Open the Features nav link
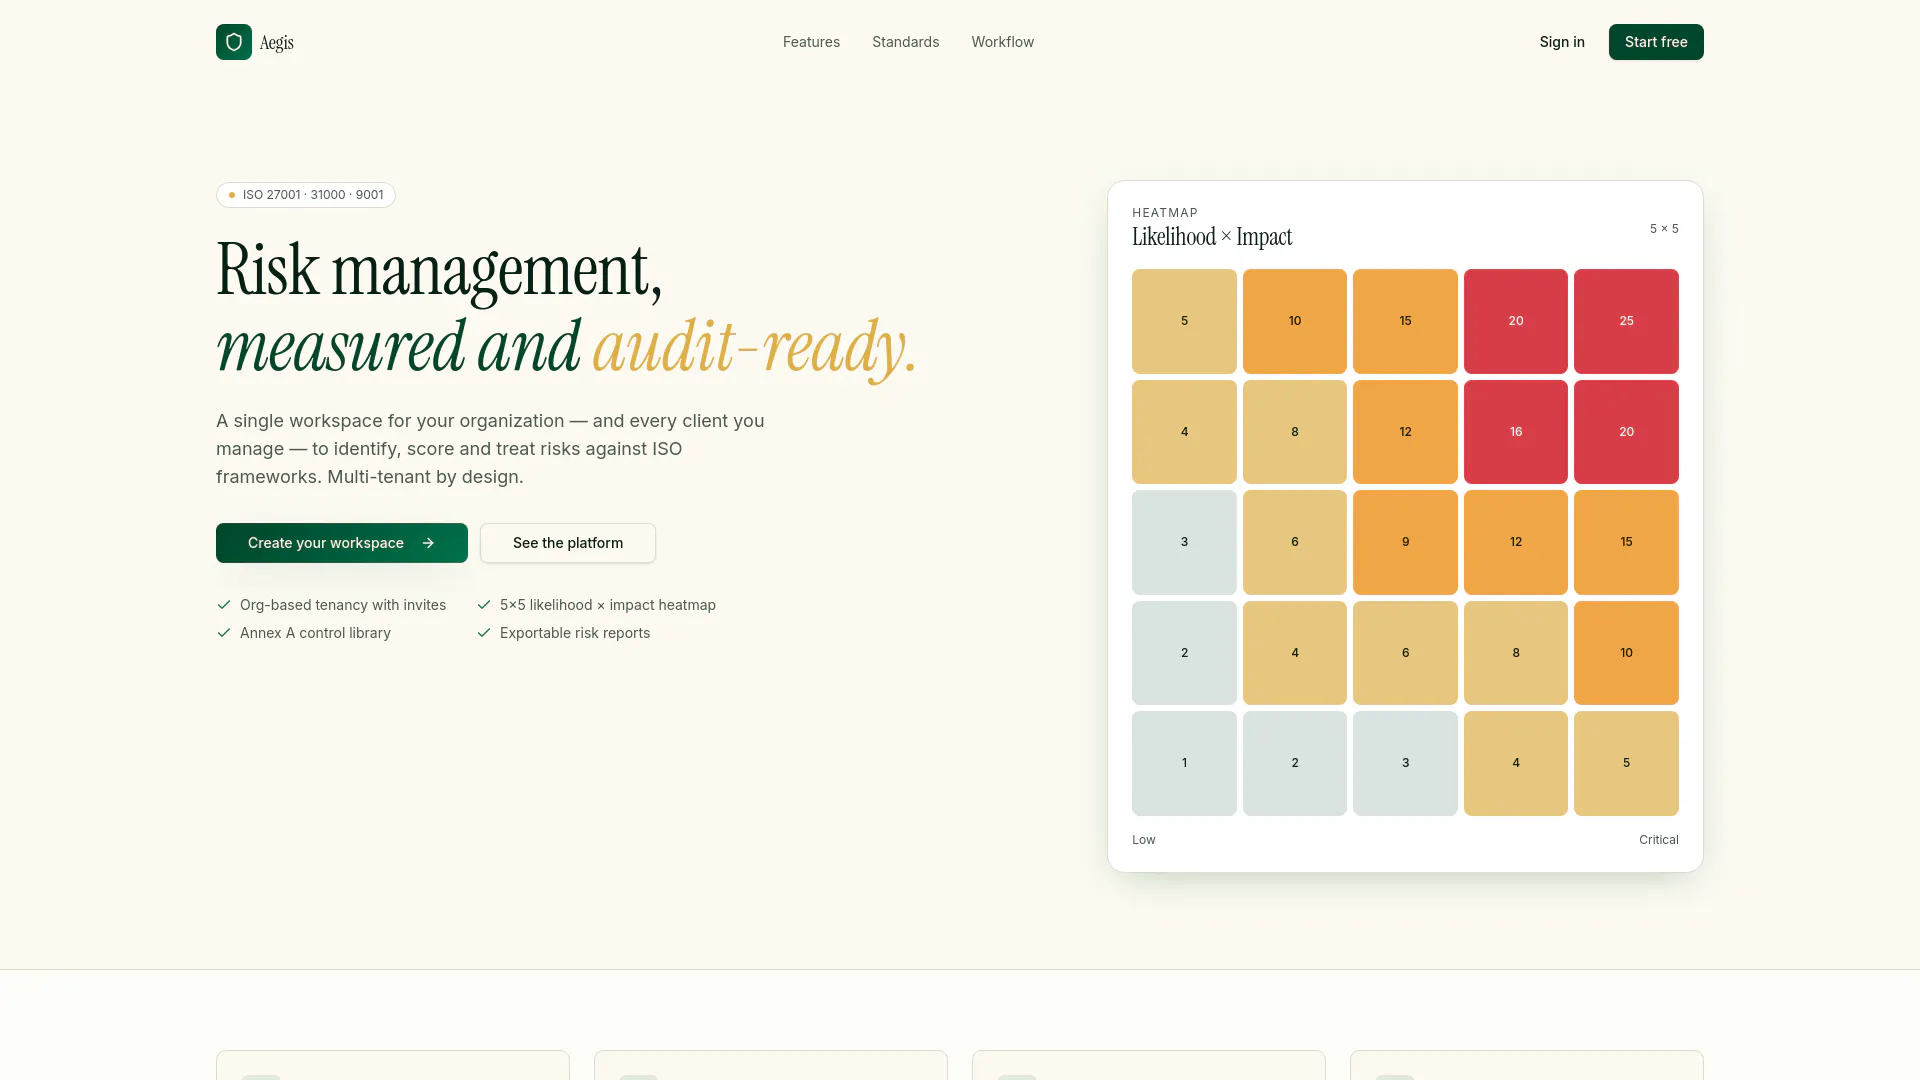The width and height of the screenshot is (1920, 1080). pos(811,42)
